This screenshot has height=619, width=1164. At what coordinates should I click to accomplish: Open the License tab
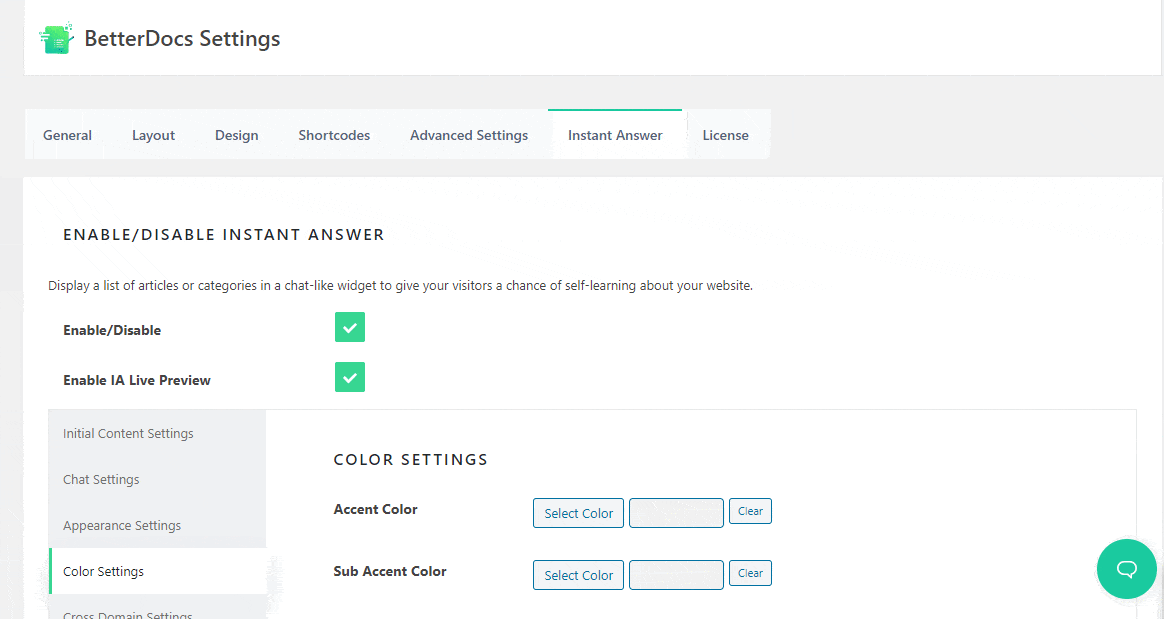pyautogui.click(x=725, y=135)
